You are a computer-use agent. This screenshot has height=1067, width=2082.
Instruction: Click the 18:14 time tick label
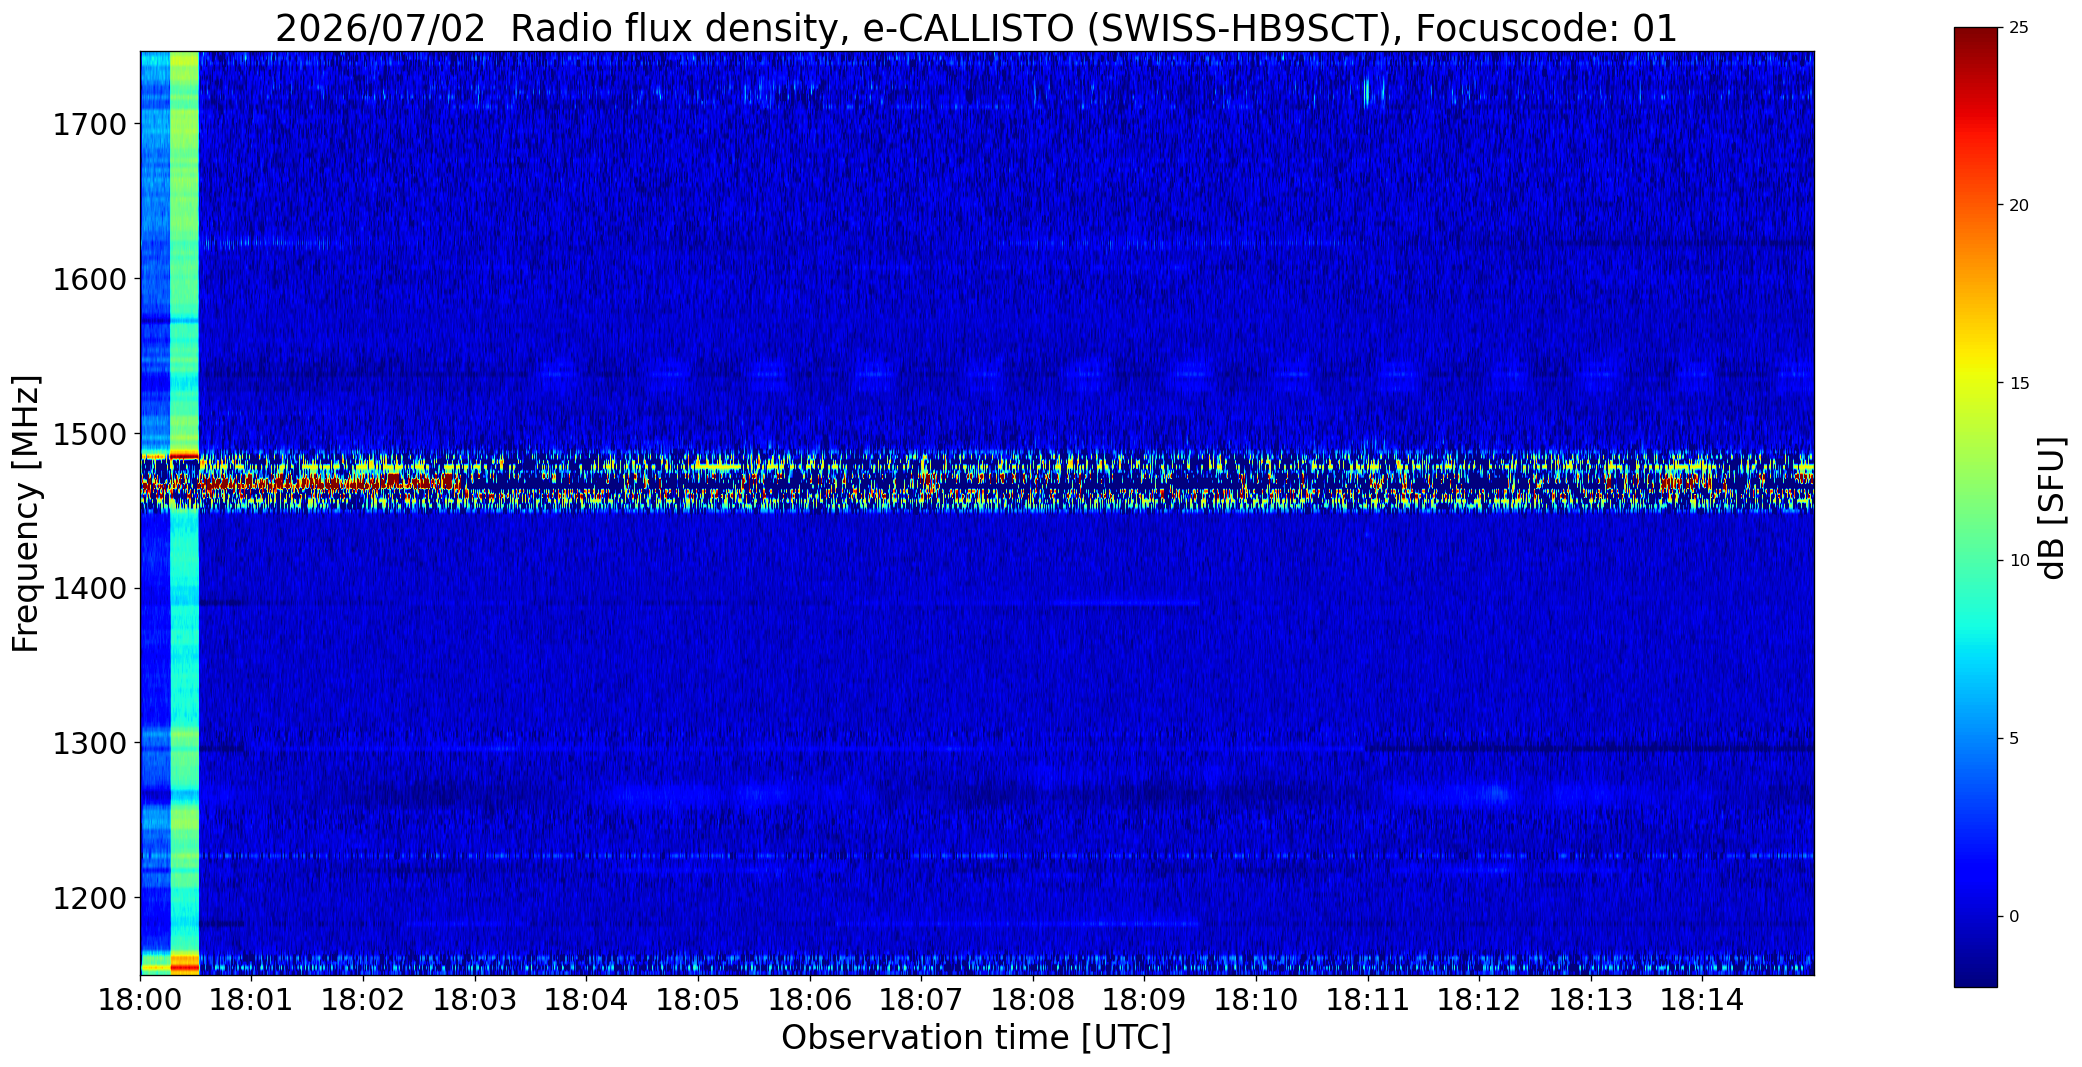pyautogui.click(x=1702, y=999)
